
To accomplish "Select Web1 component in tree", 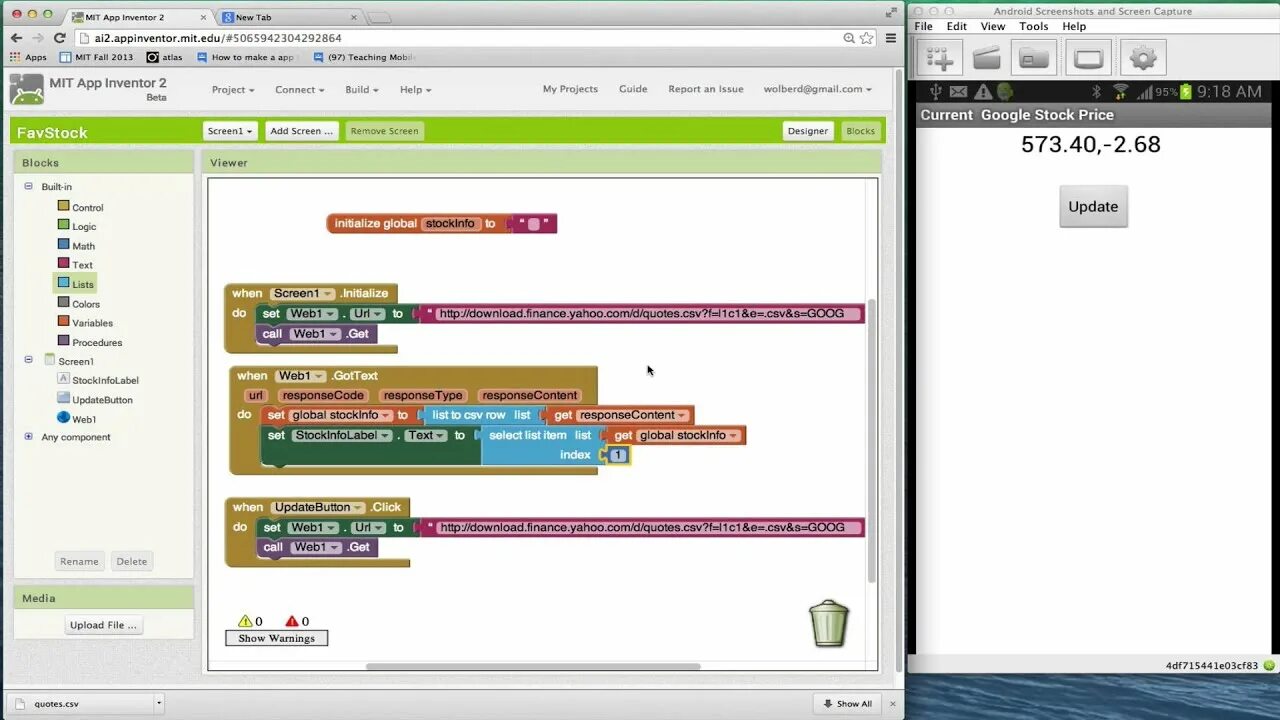I will [x=77, y=419].
